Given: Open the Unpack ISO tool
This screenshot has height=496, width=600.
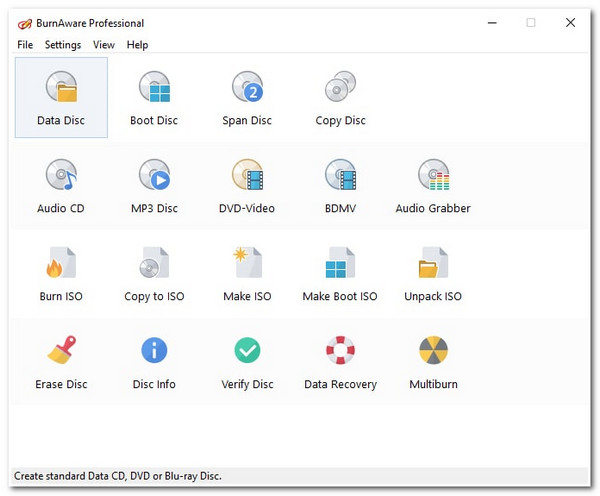Looking at the screenshot, I should tap(433, 274).
